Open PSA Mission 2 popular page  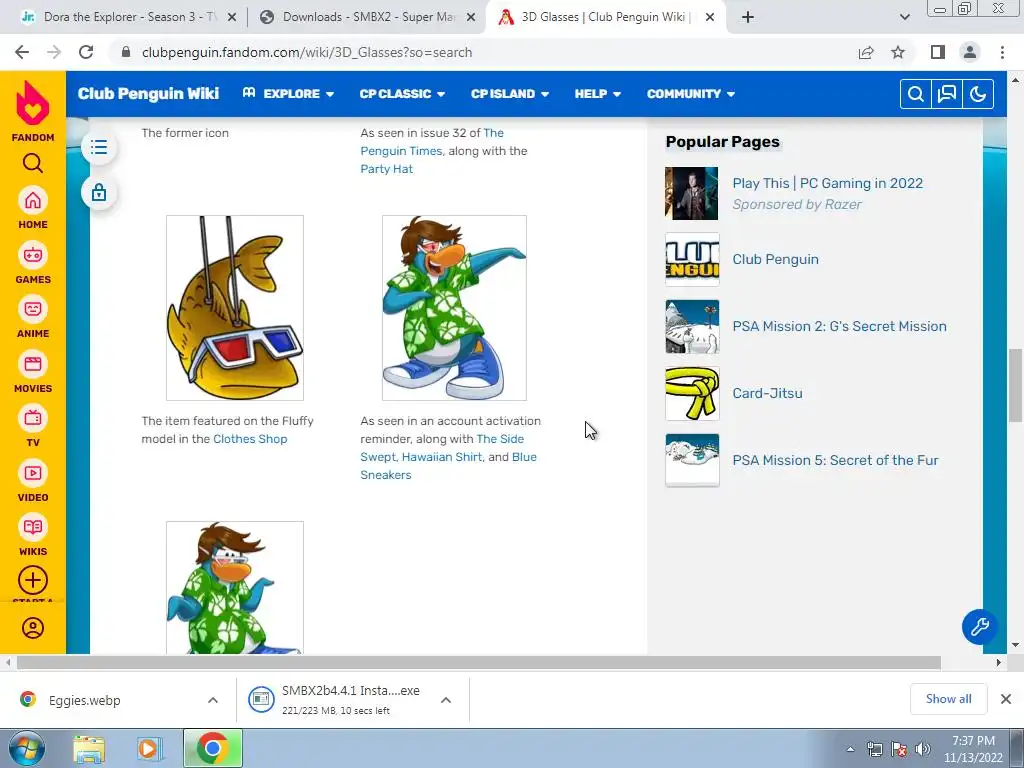(x=839, y=327)
